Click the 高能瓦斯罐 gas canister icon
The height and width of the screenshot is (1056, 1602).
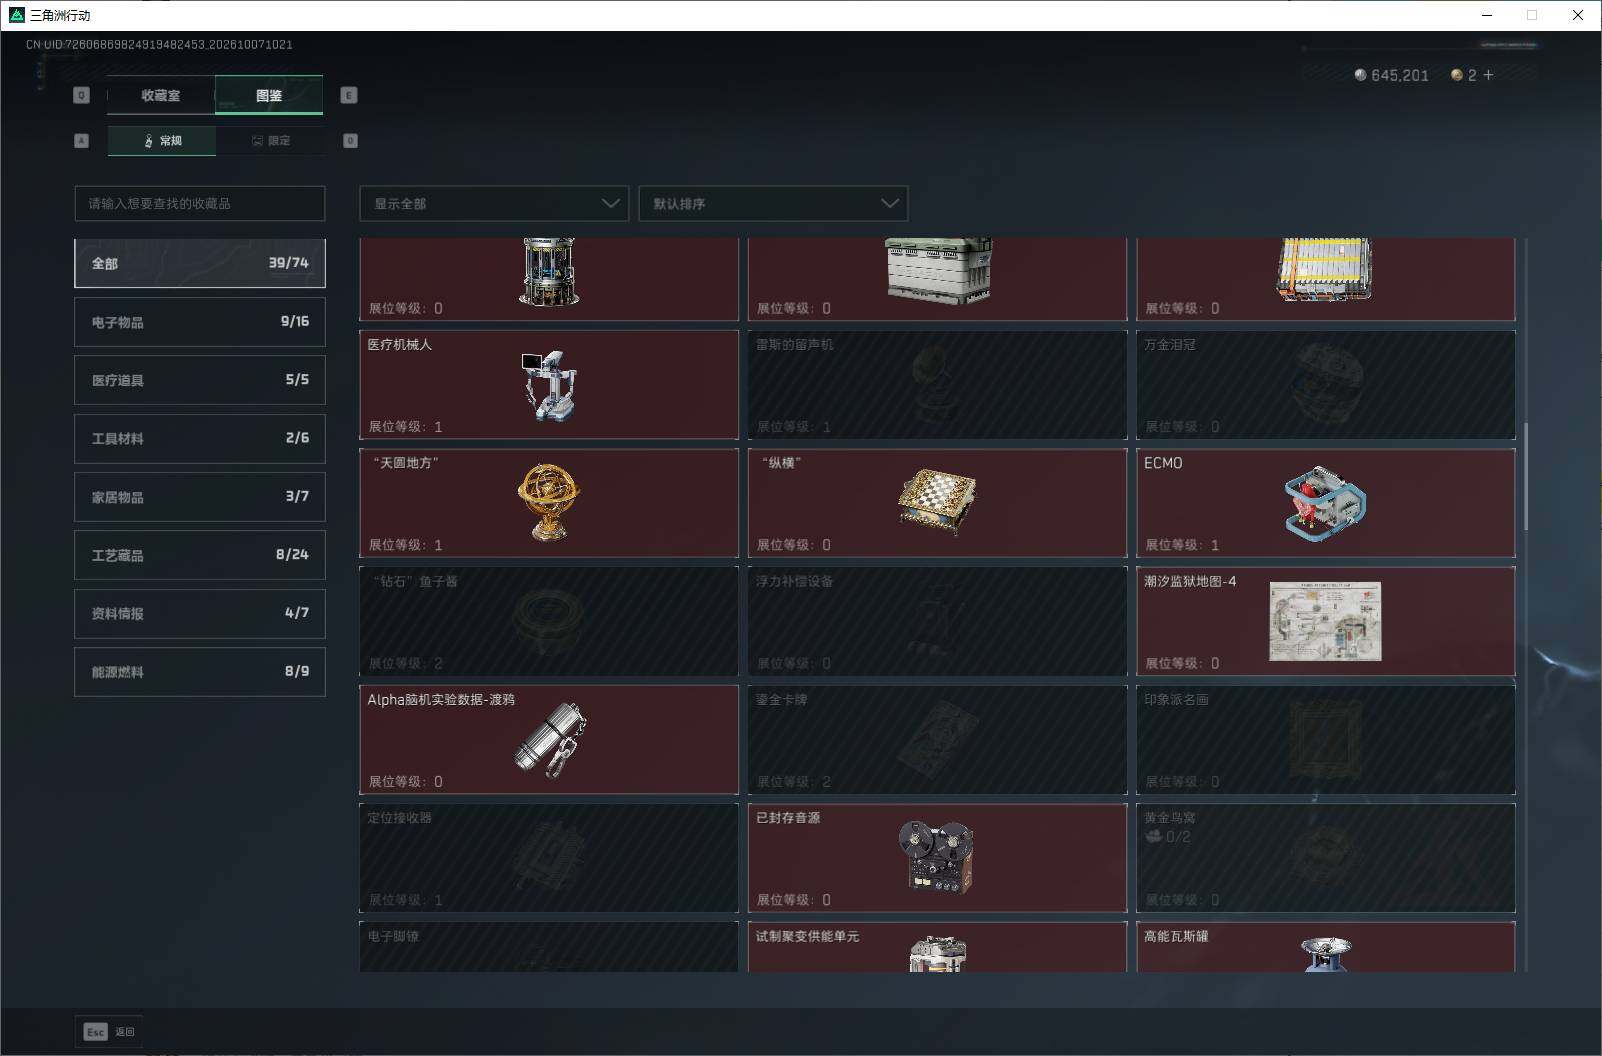click(x=1325, y=954)
